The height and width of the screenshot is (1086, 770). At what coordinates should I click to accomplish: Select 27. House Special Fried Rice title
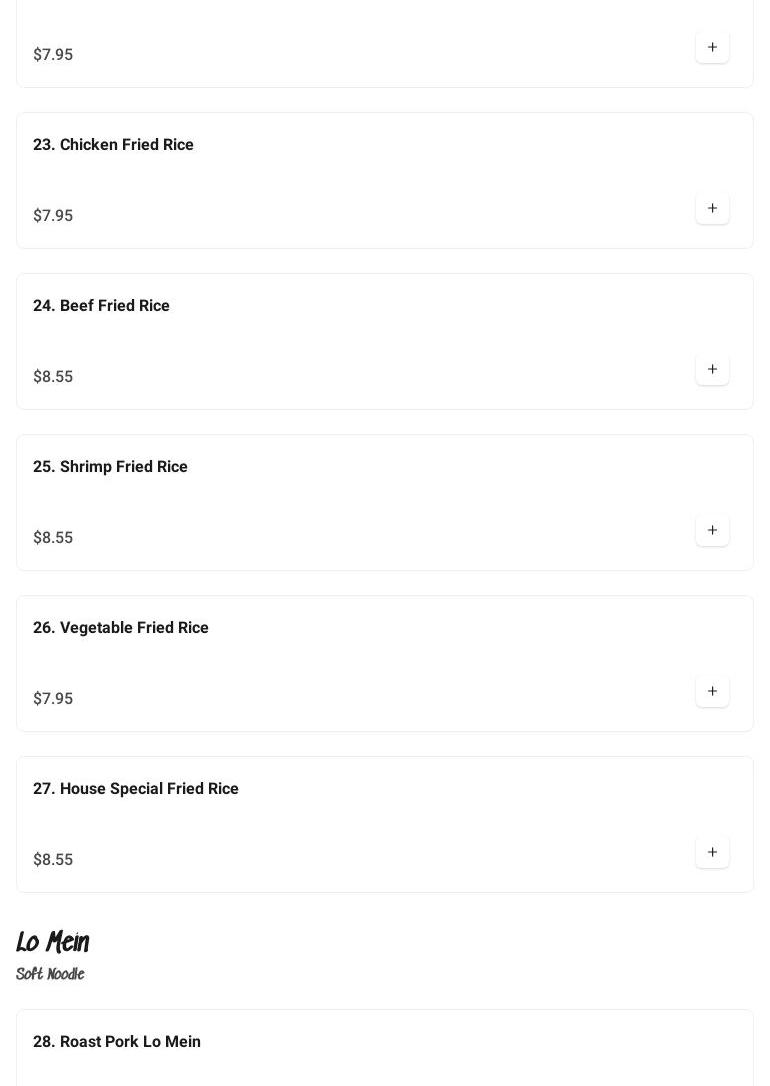pos(135,789)
